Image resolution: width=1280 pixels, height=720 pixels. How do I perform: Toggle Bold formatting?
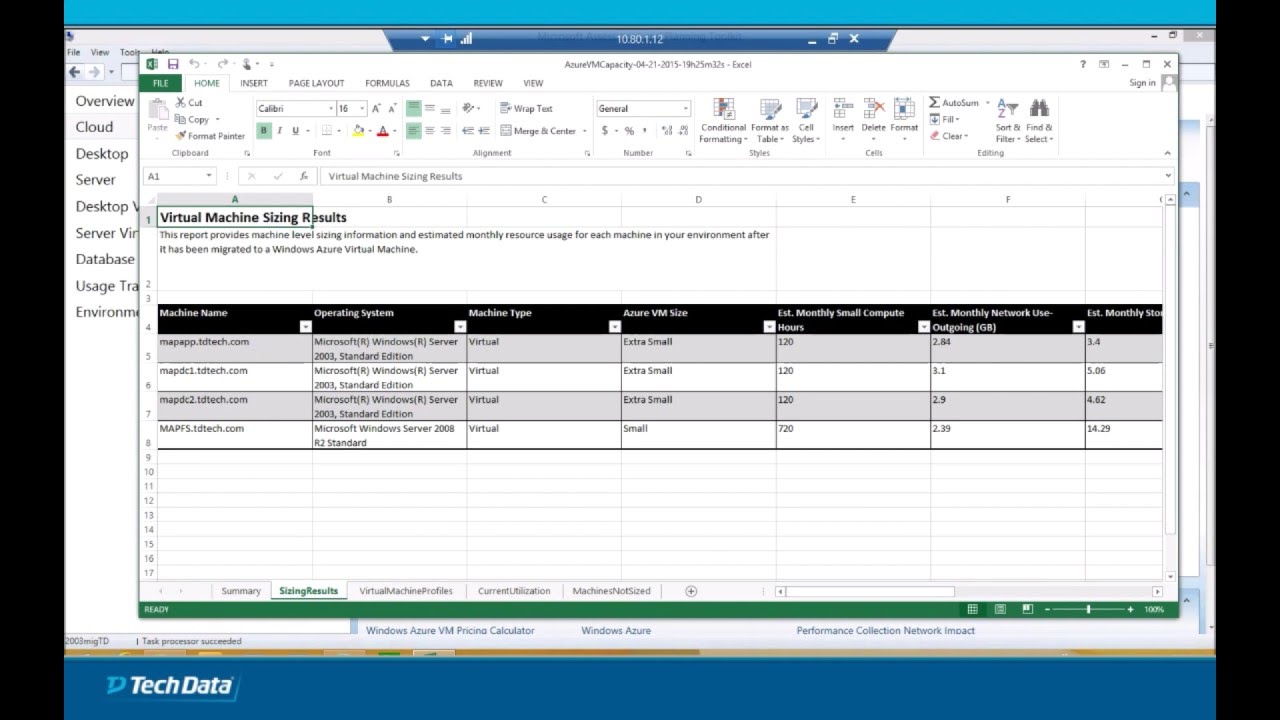pyautogui.click(x=263, y=131)
